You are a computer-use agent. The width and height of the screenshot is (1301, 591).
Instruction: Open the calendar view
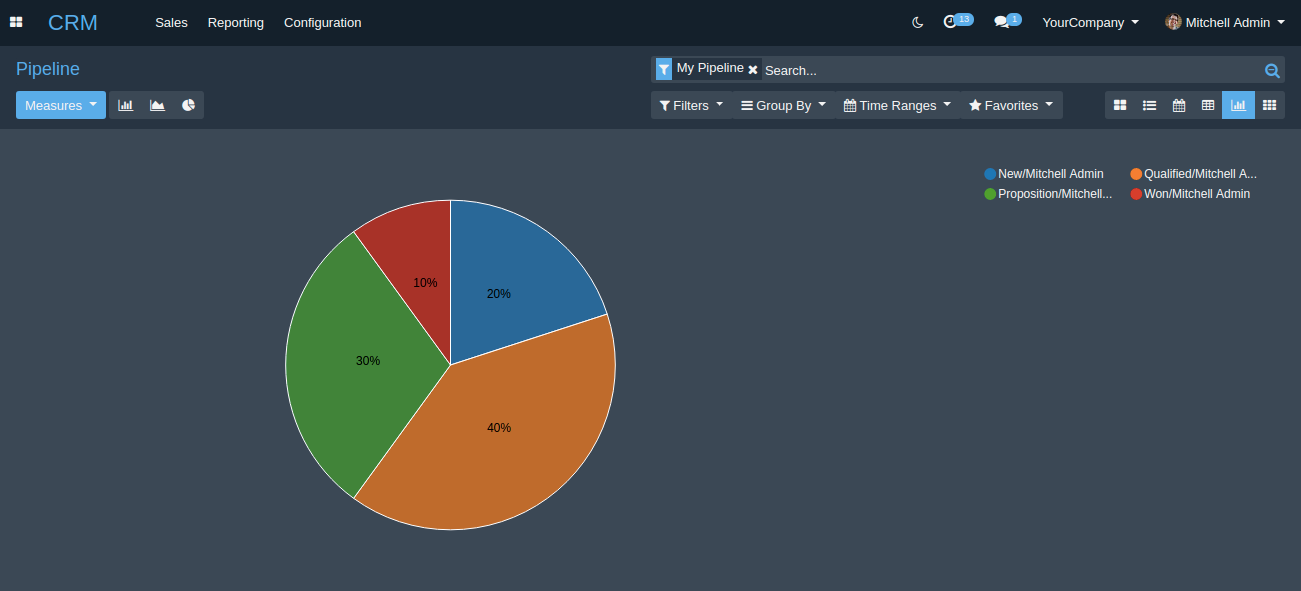click(1179, 105)
